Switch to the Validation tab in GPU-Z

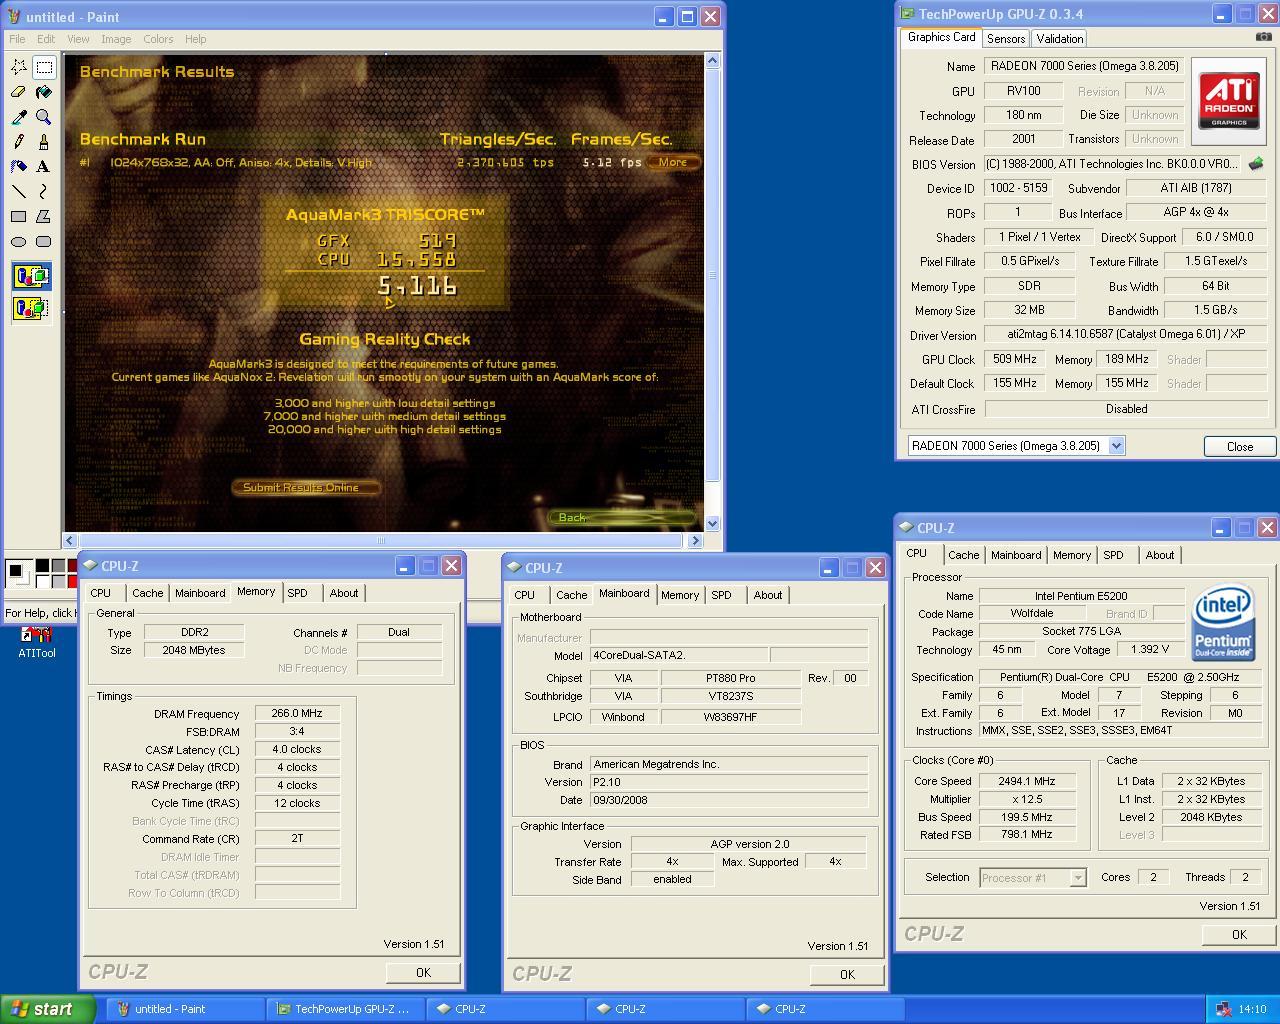1059,38
